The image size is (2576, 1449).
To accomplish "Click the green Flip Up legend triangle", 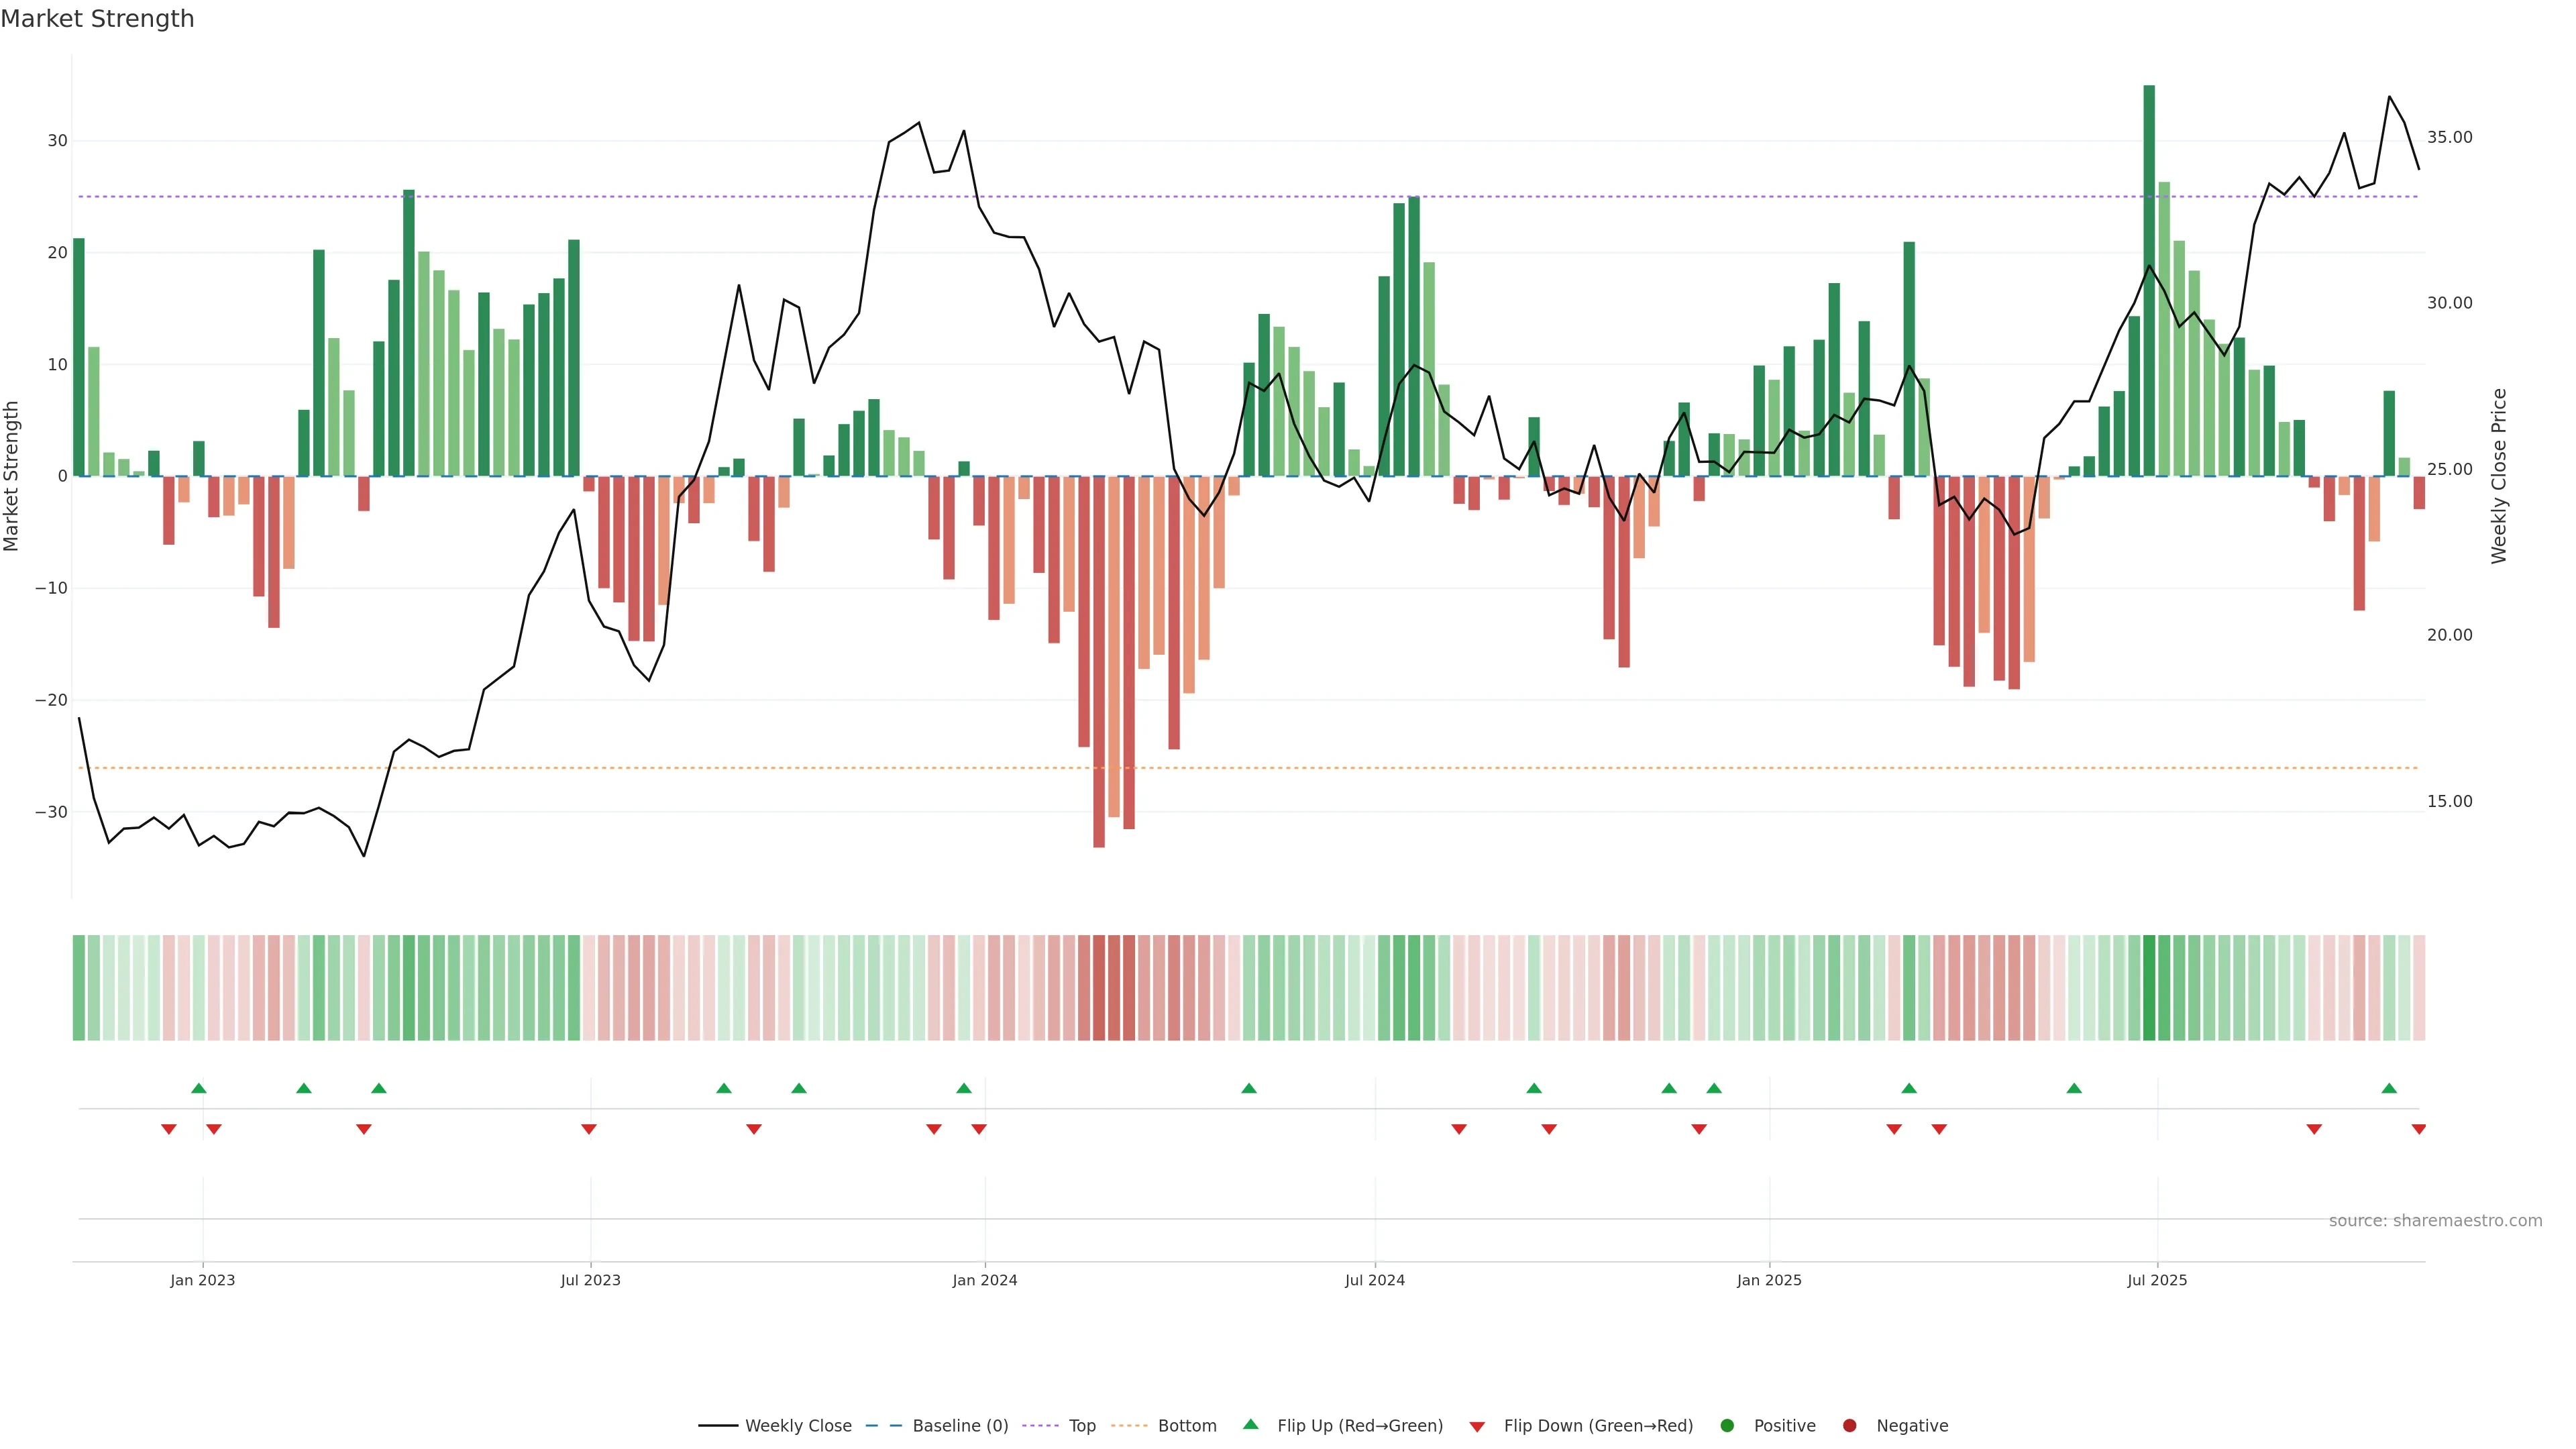I will coord(1250,1425).
